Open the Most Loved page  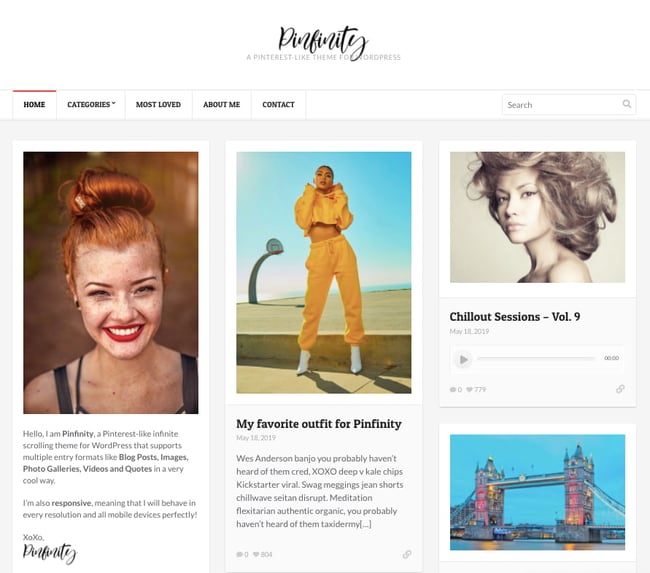158,104
